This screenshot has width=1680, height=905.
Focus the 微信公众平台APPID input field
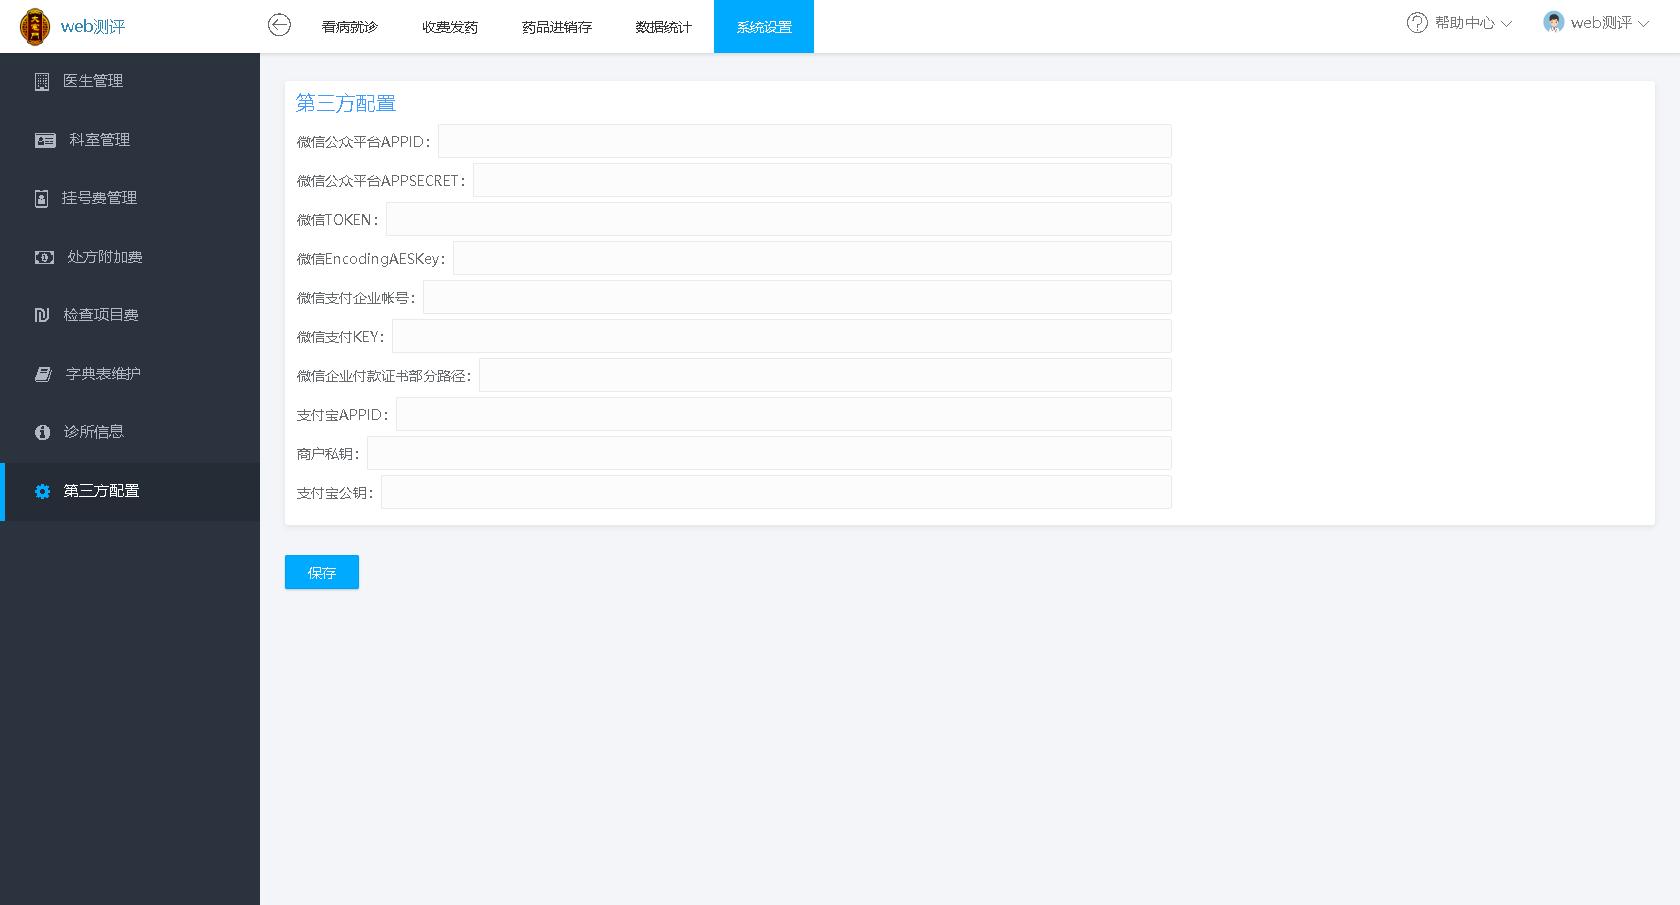pyautogui.click(x=804, y=141)
